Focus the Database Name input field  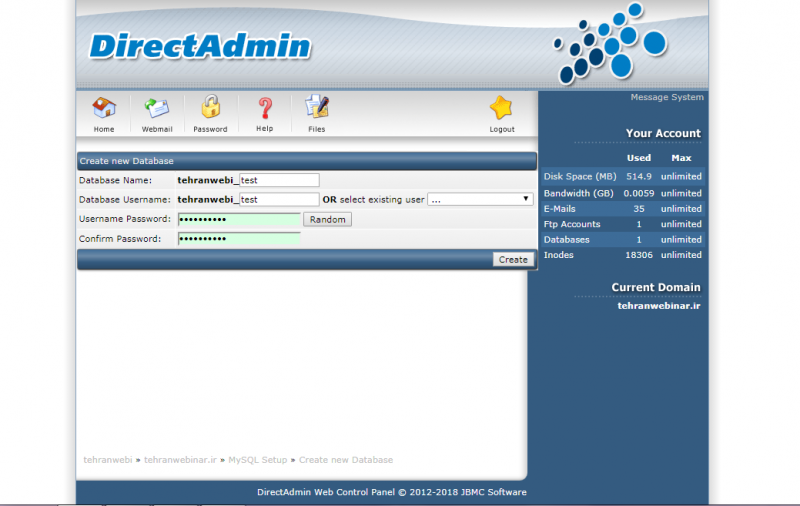click(279, 180)
